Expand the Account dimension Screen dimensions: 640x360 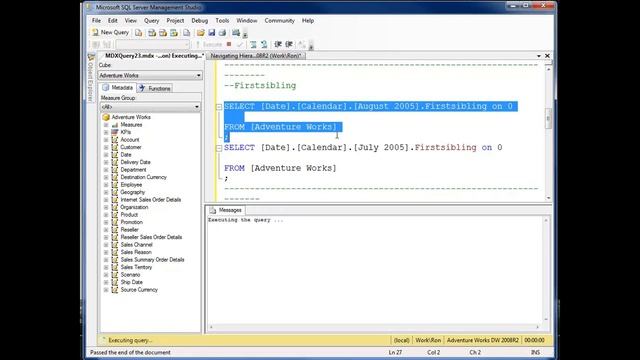106,140
